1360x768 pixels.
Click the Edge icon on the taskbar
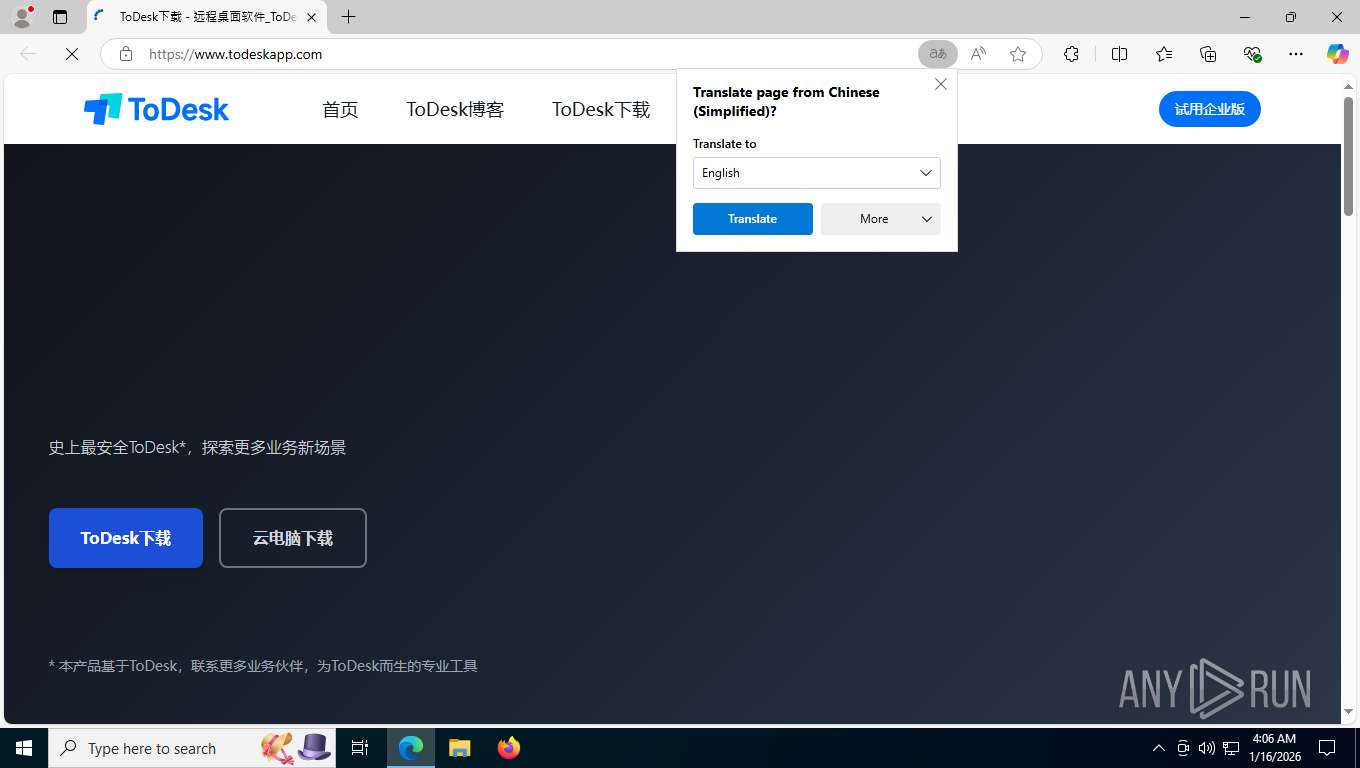pos(411,748)
